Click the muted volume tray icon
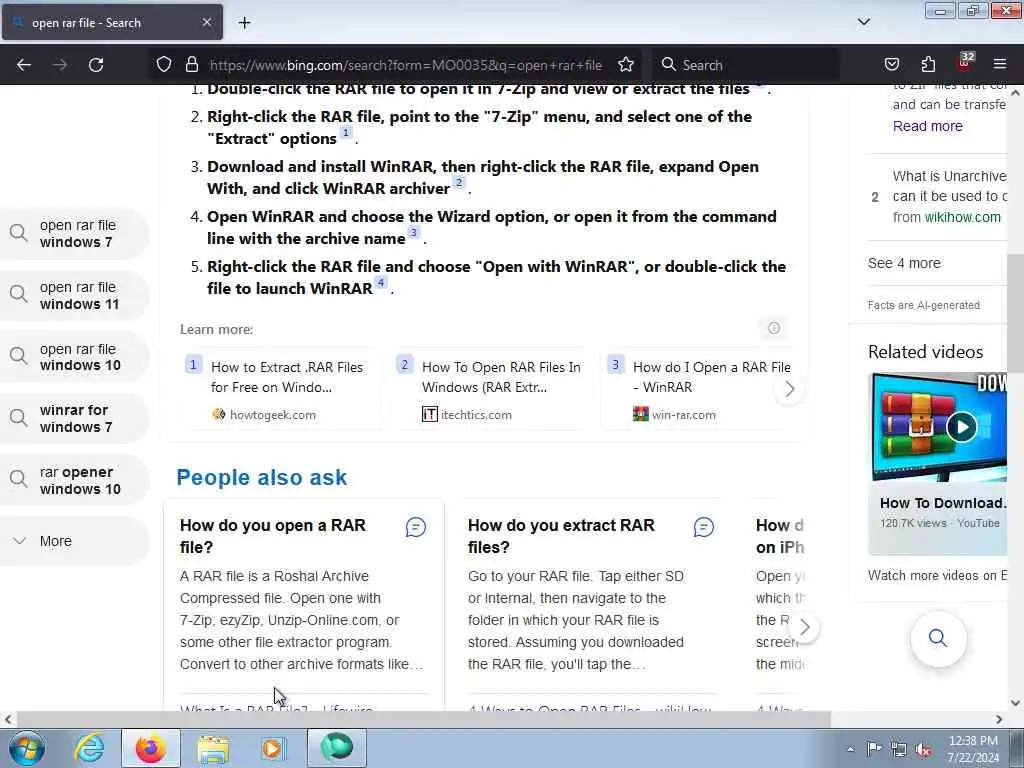 click(923, 750)
